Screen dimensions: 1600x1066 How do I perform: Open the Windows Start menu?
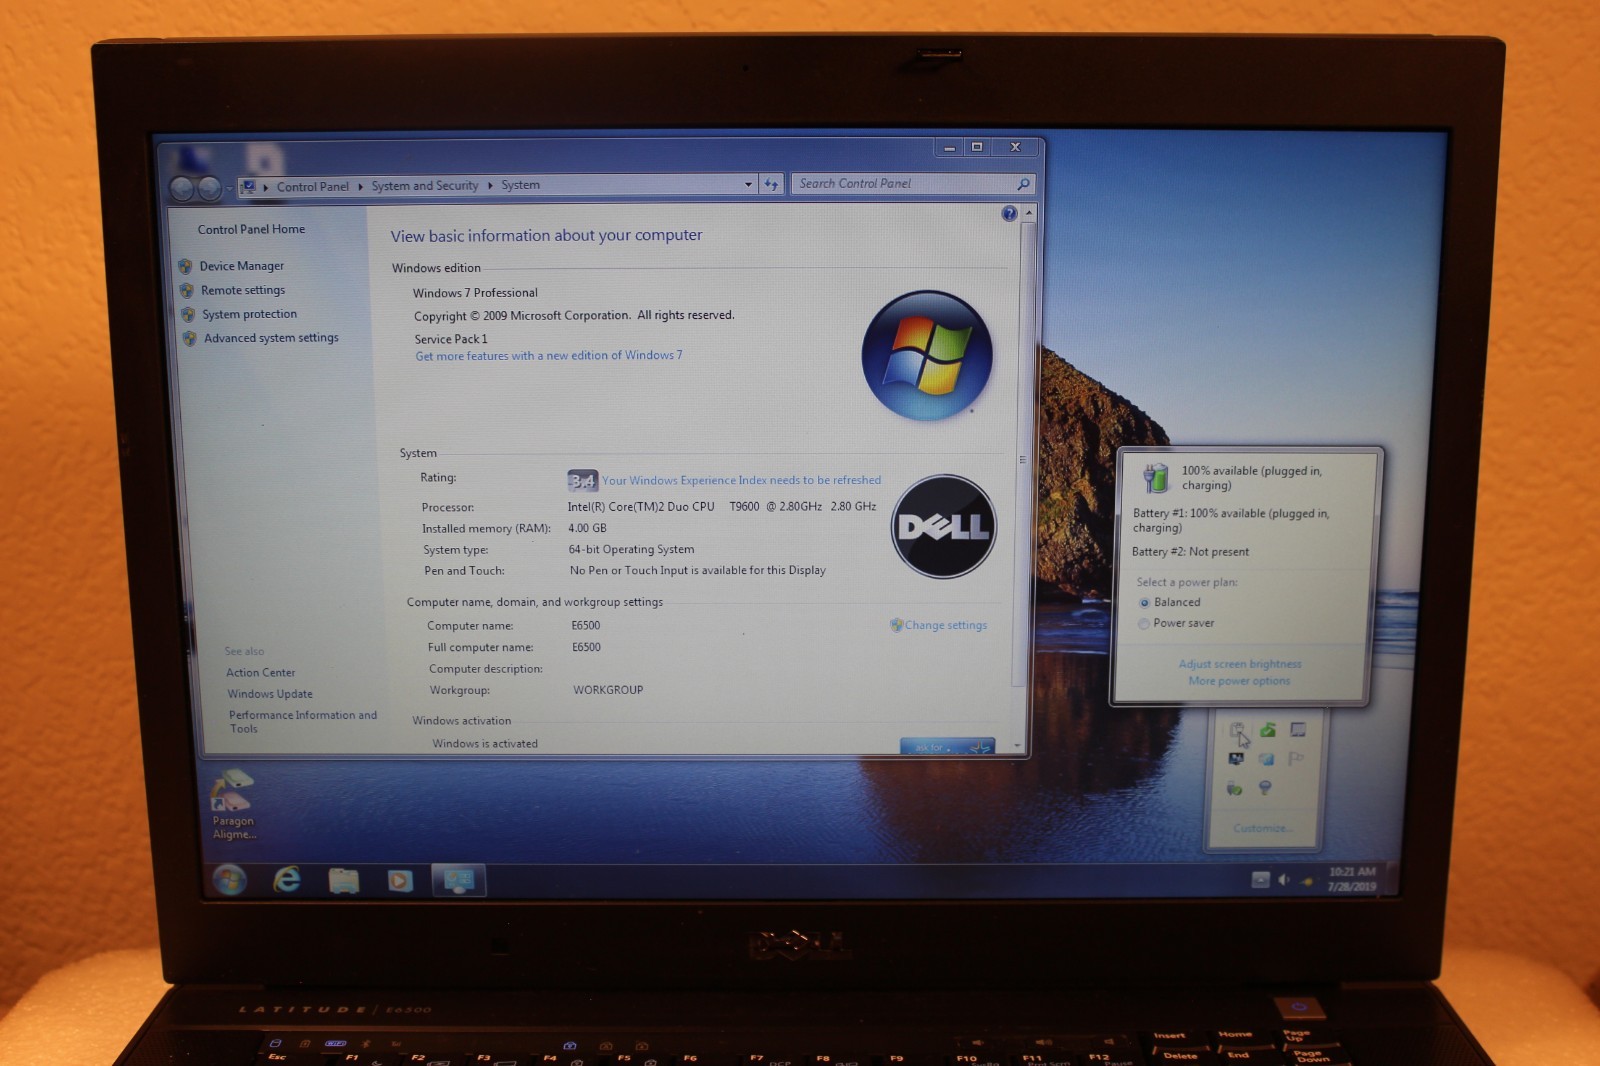(230, 880)
